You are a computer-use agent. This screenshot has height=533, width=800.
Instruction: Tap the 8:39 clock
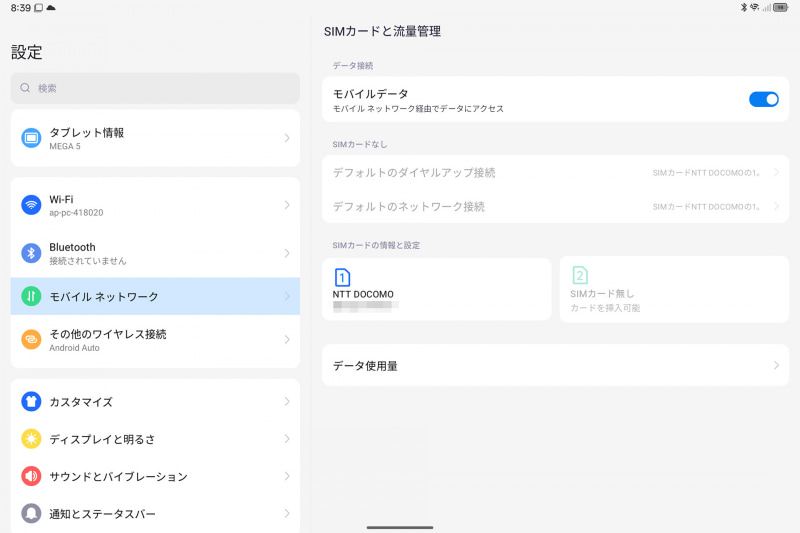(x=20, y=8)
